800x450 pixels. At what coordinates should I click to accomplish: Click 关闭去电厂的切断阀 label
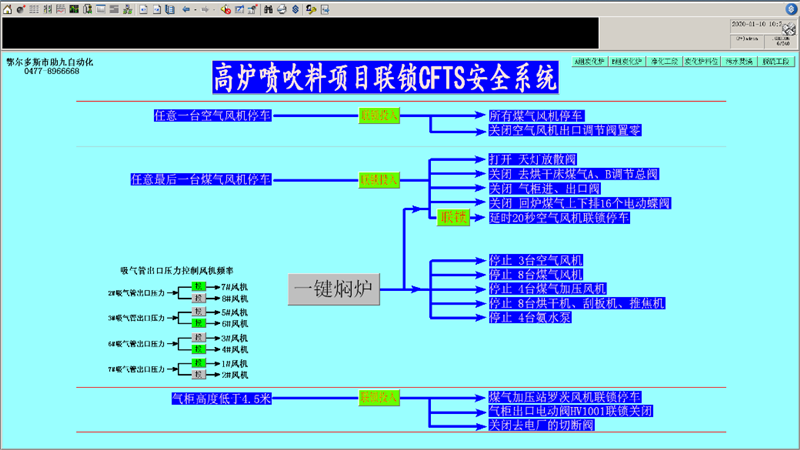pyautogui.click(x=541, y=424)
